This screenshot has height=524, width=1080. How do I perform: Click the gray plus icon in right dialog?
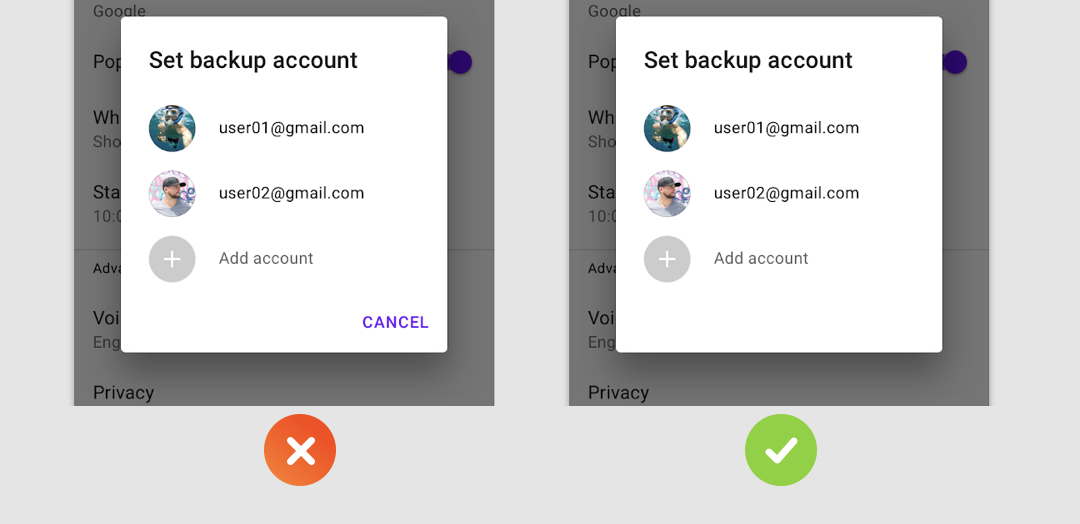coord(667,259)
